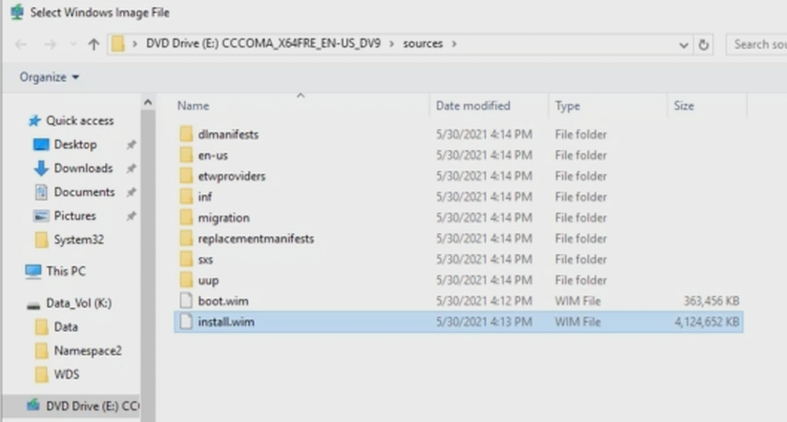Sort files by Name column header

(194, 106)
